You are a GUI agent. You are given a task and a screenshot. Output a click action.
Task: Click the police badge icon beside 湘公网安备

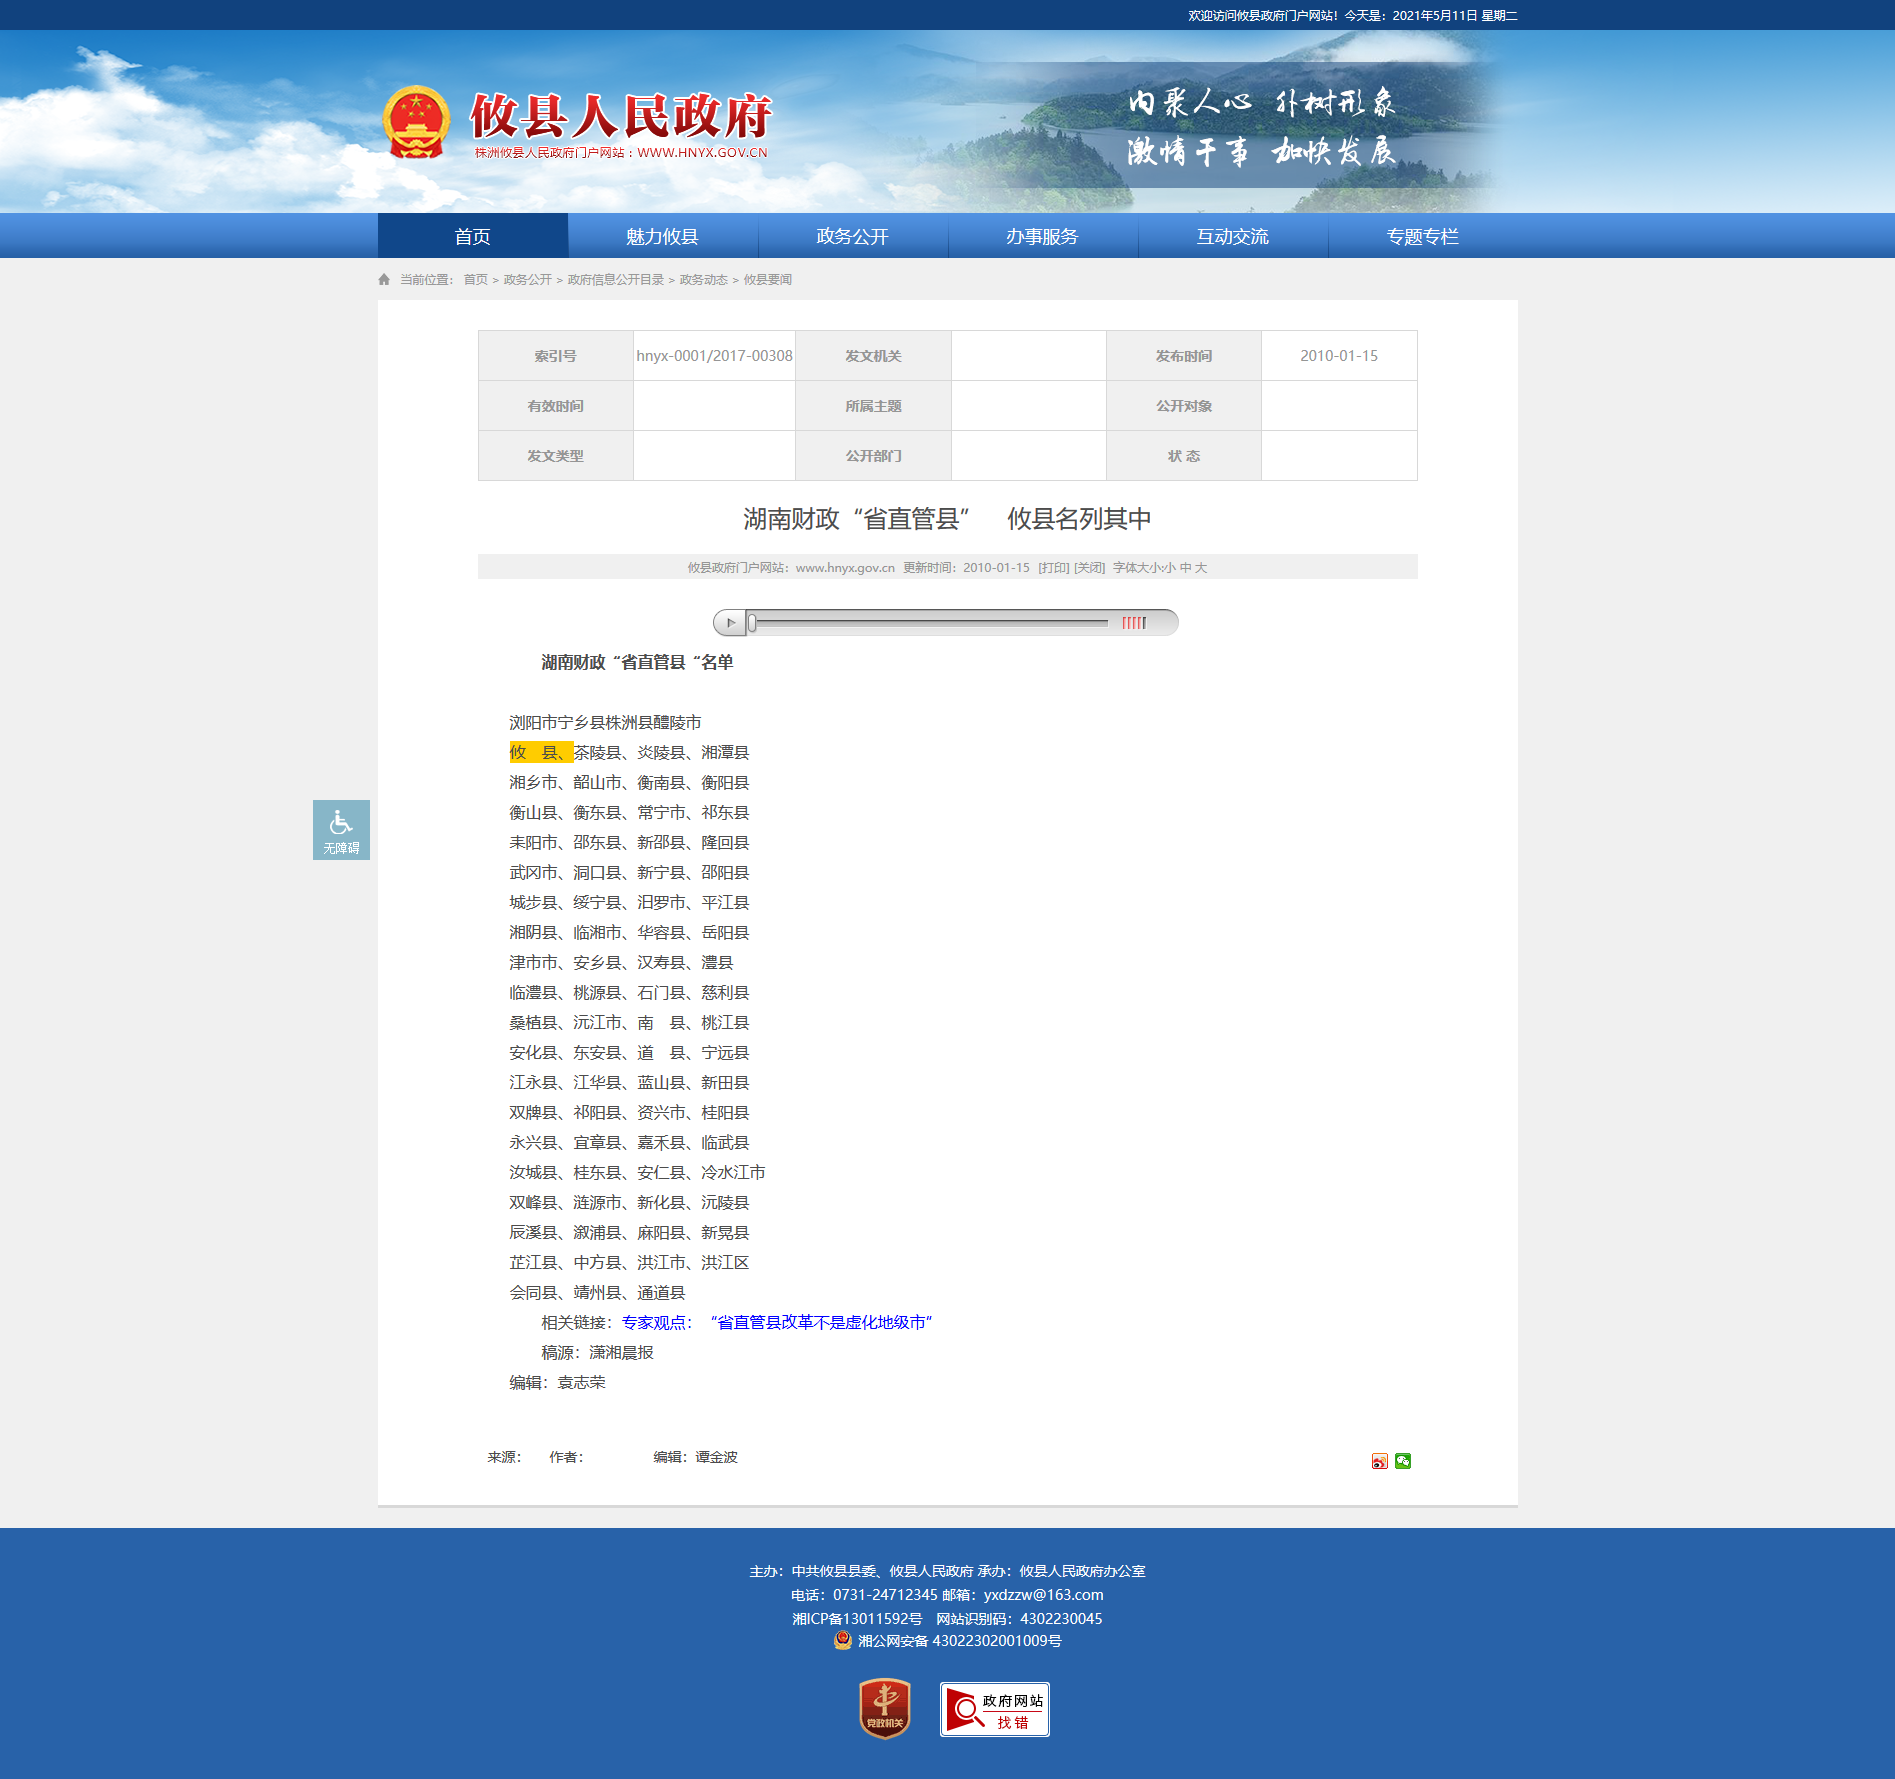tap(843, 1640)
